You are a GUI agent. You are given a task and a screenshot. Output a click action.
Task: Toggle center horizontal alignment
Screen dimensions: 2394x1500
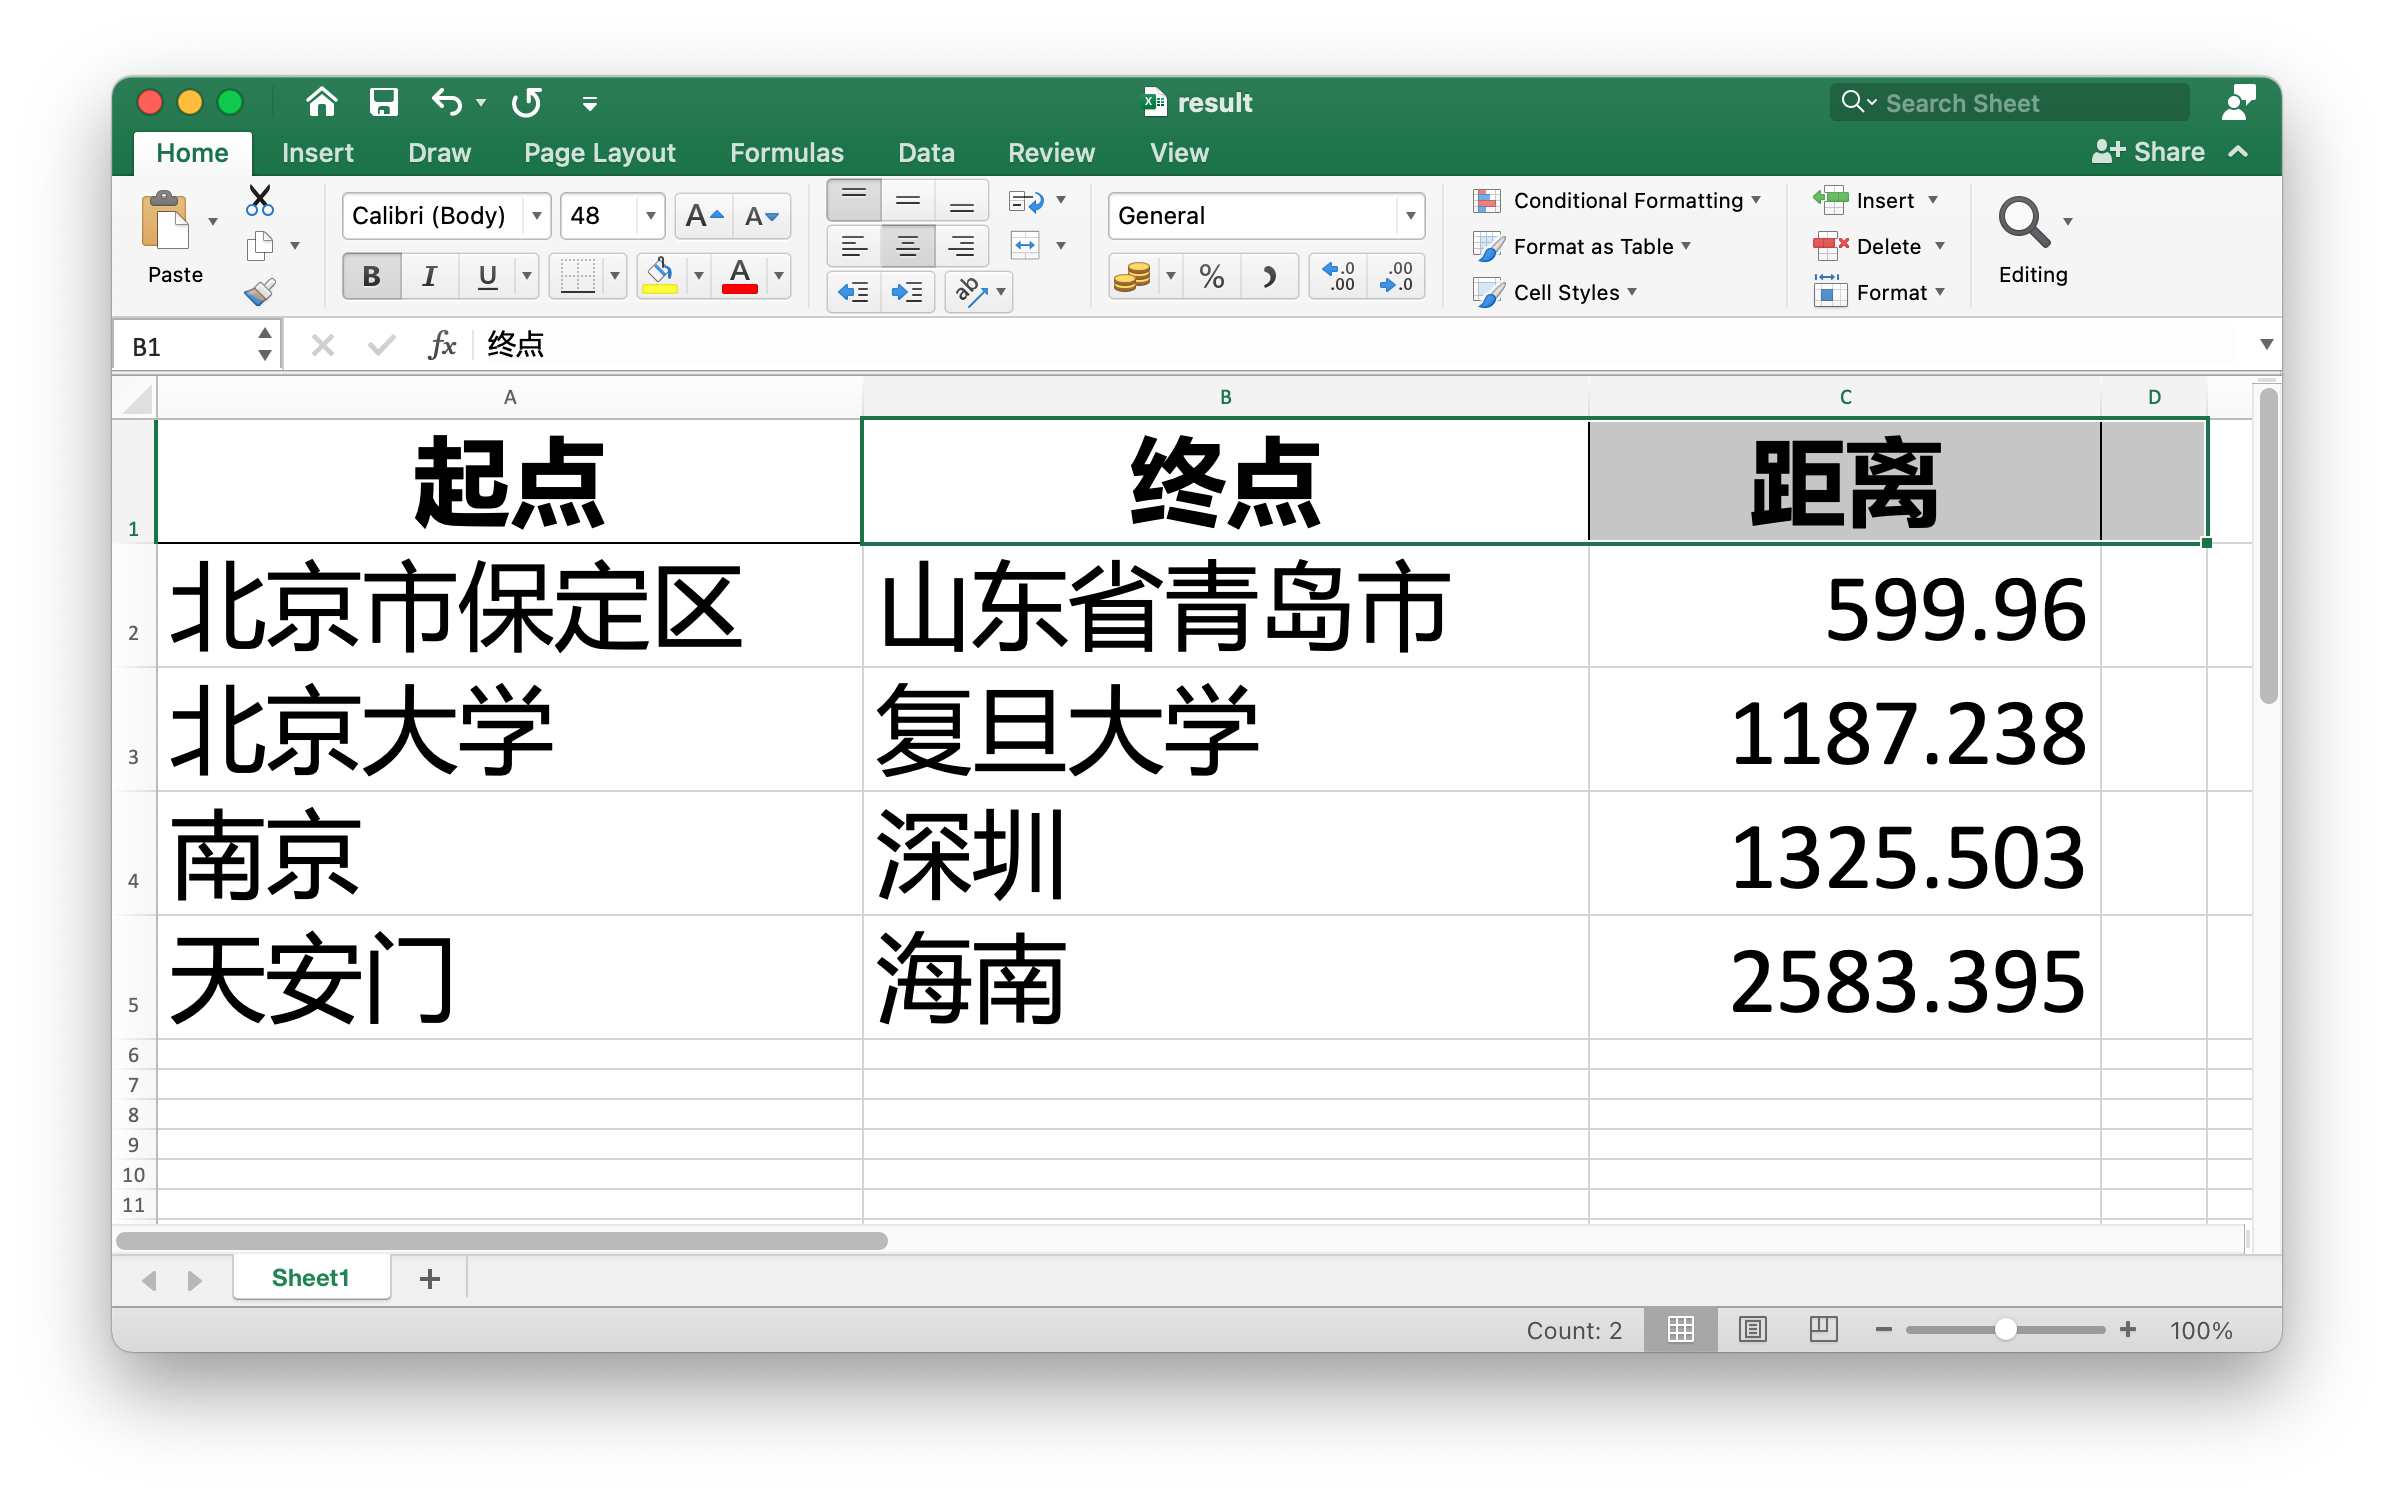908,246
